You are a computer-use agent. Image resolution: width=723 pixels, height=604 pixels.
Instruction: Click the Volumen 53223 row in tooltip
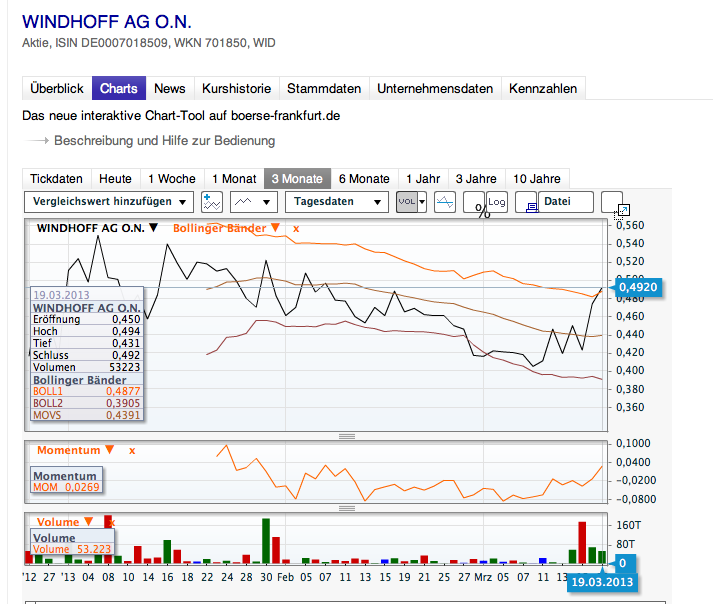(87, 367)
